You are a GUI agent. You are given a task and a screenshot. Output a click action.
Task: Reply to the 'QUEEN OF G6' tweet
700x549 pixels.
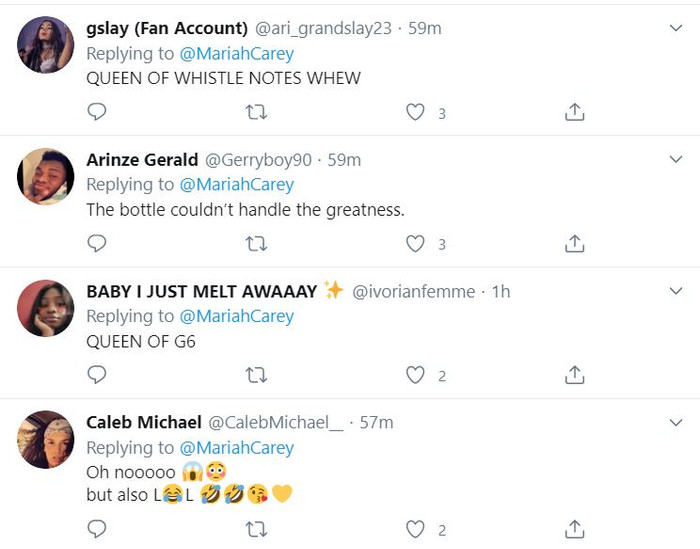[x=97, y=375]
